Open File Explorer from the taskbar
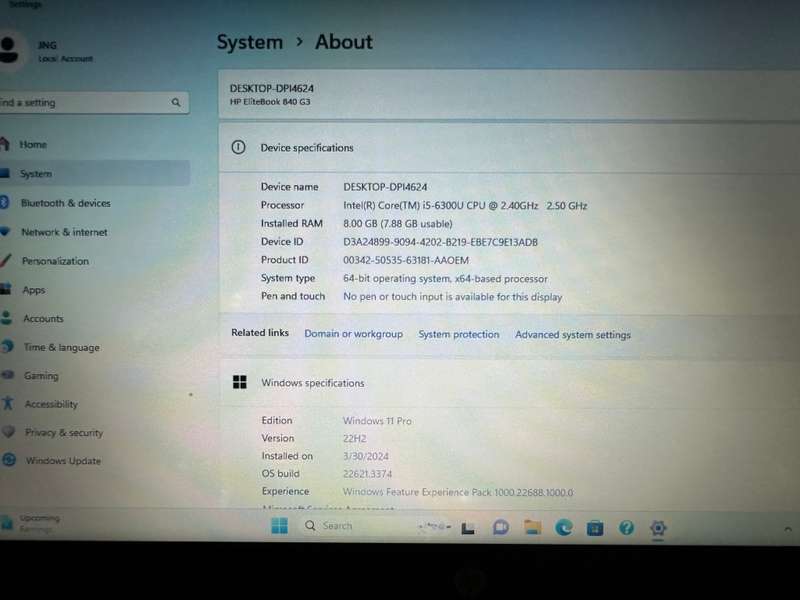This screenshot has width=800, height=600. point(532,528)
